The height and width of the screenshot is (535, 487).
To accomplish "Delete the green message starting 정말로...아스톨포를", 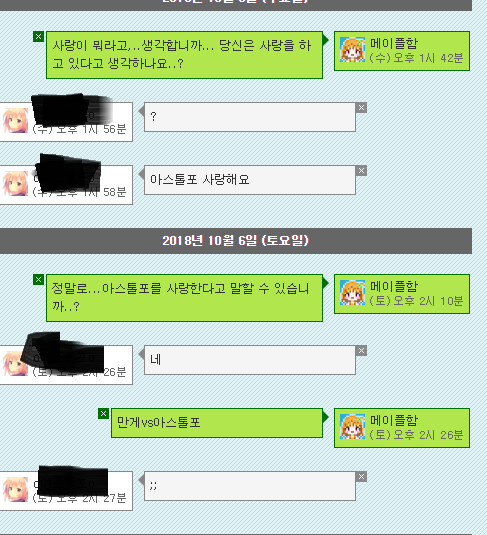I will (x=38, y=279).
